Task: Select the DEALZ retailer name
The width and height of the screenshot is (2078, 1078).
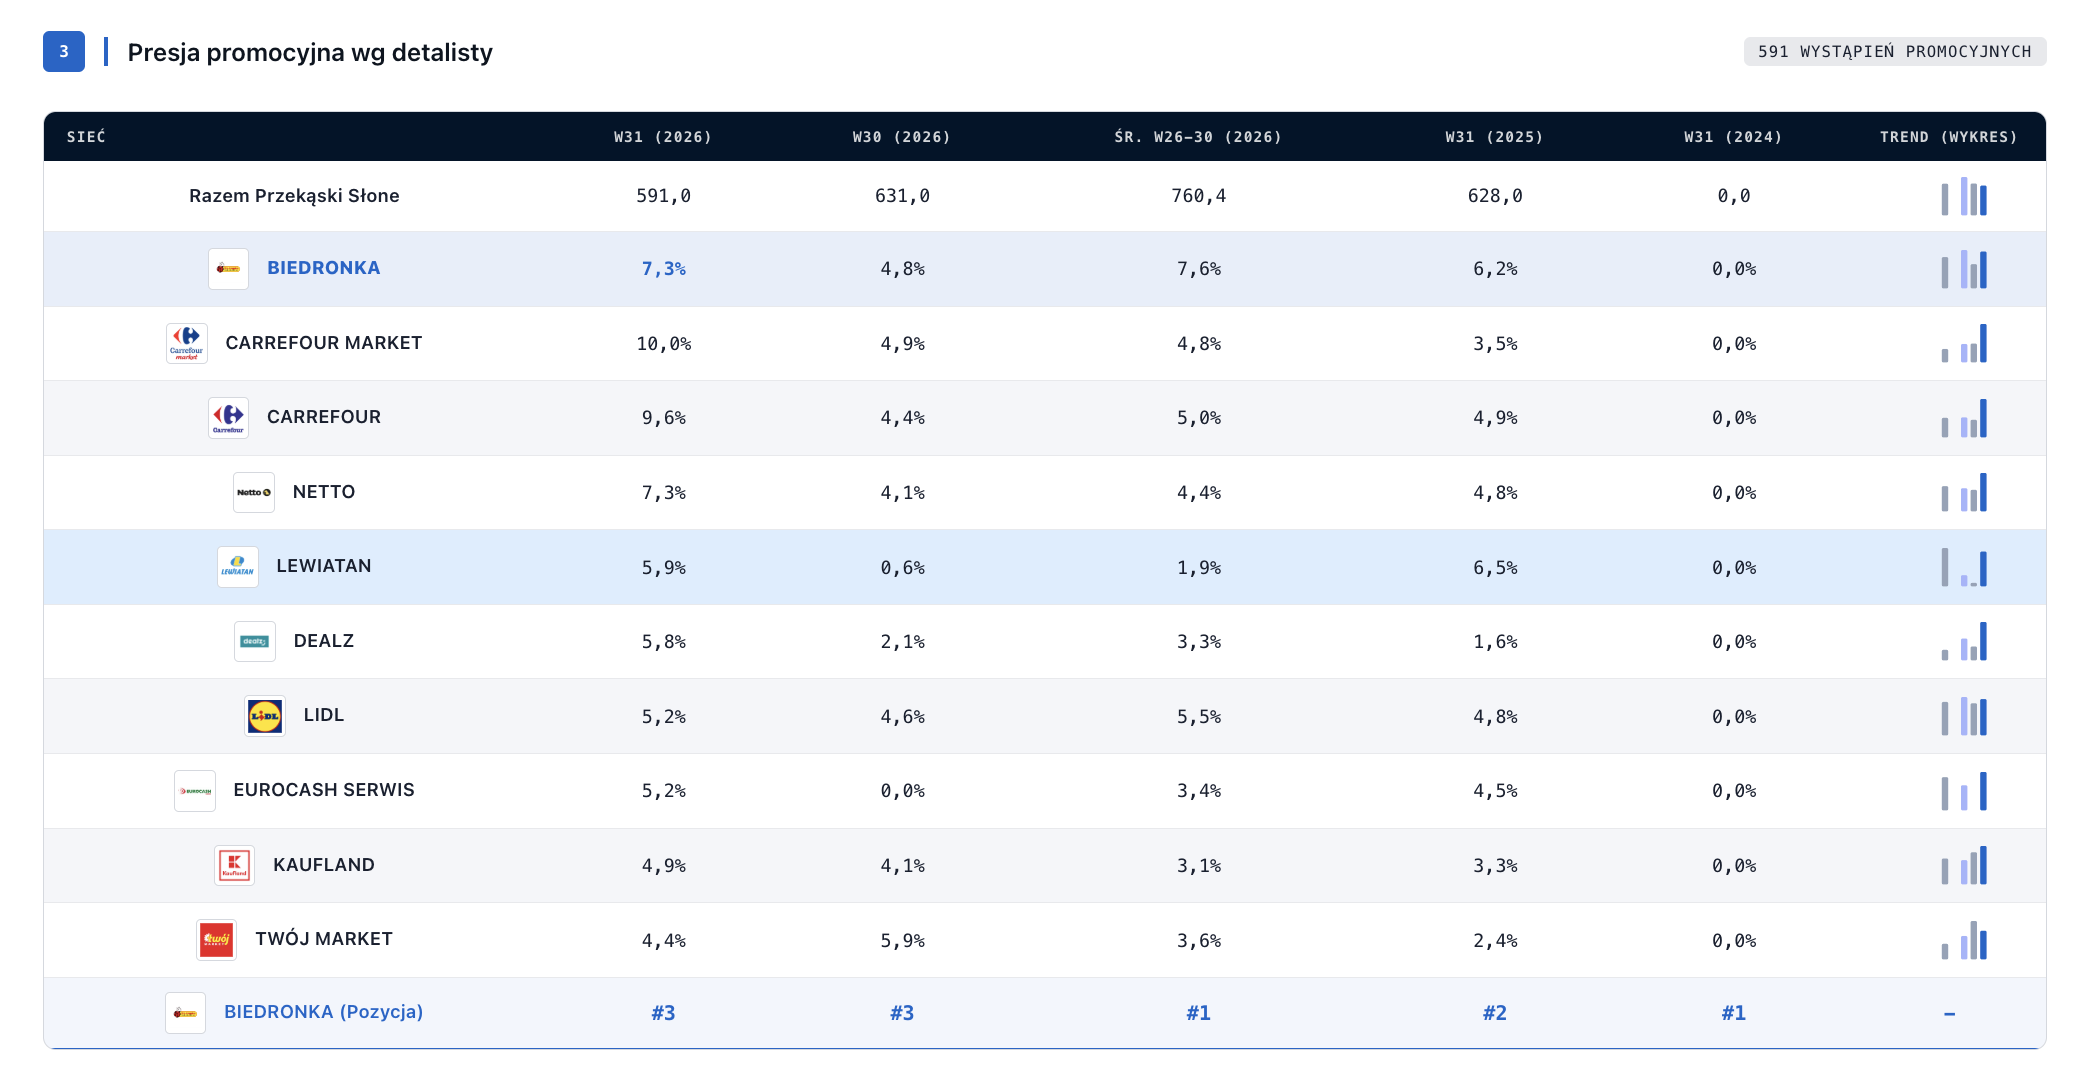Action: click(x=324, y=641)
